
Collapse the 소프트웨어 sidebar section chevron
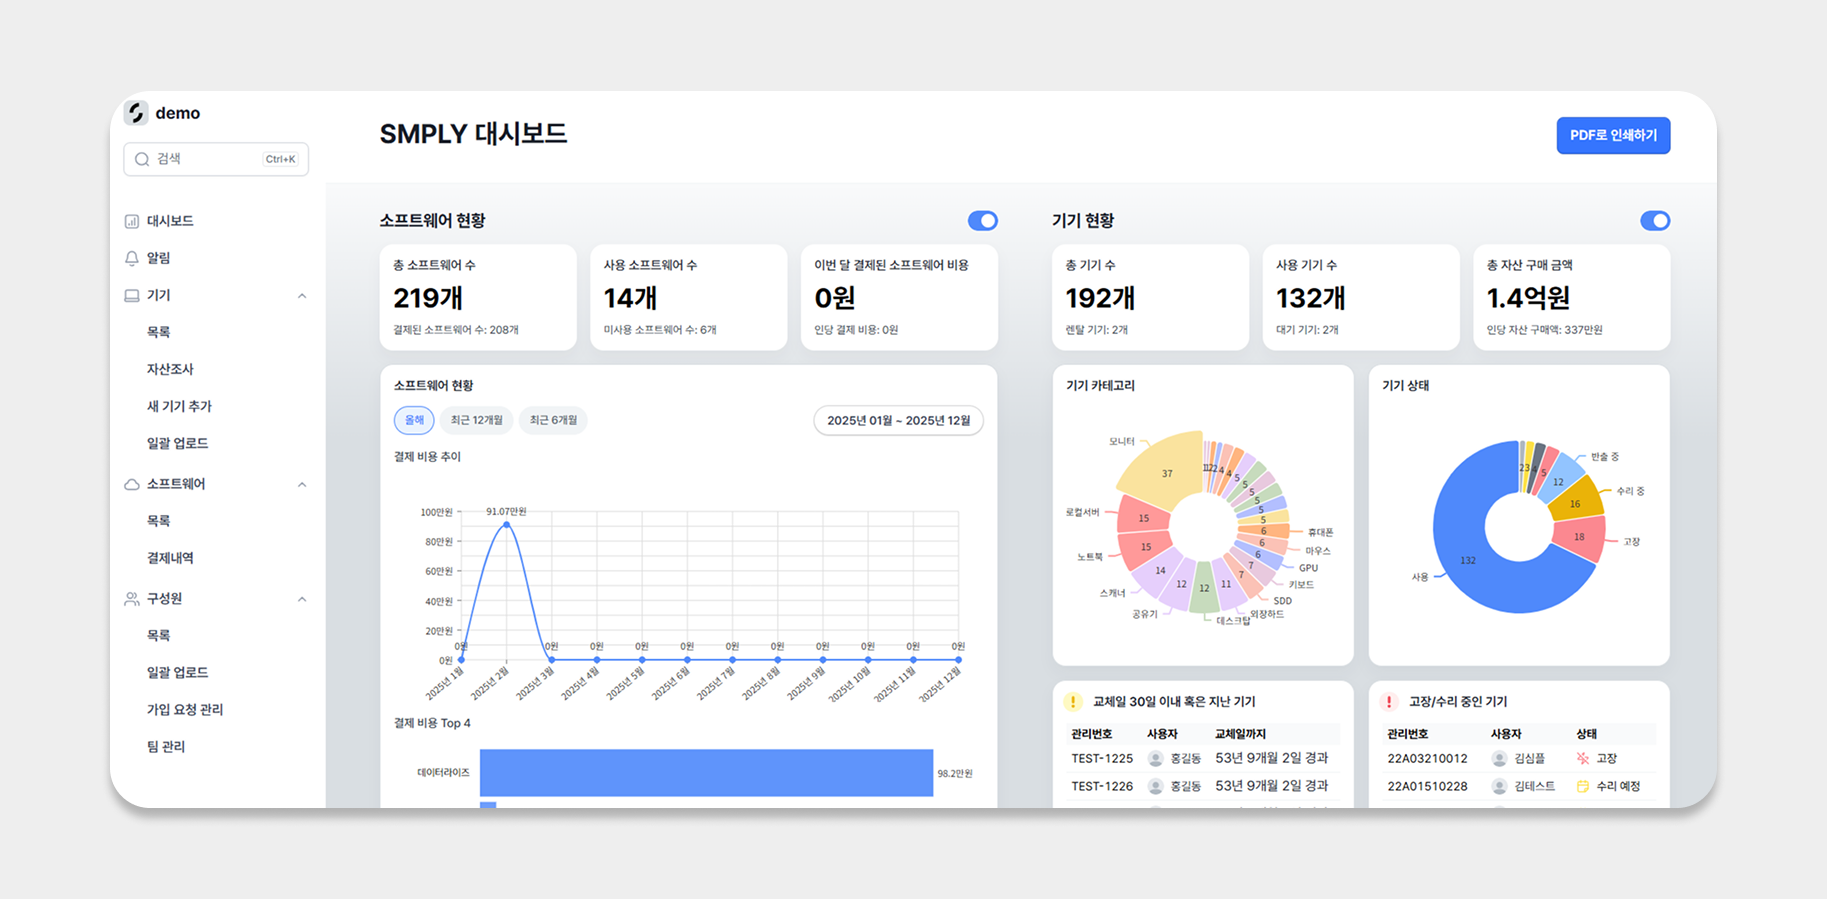coord(302,485)
